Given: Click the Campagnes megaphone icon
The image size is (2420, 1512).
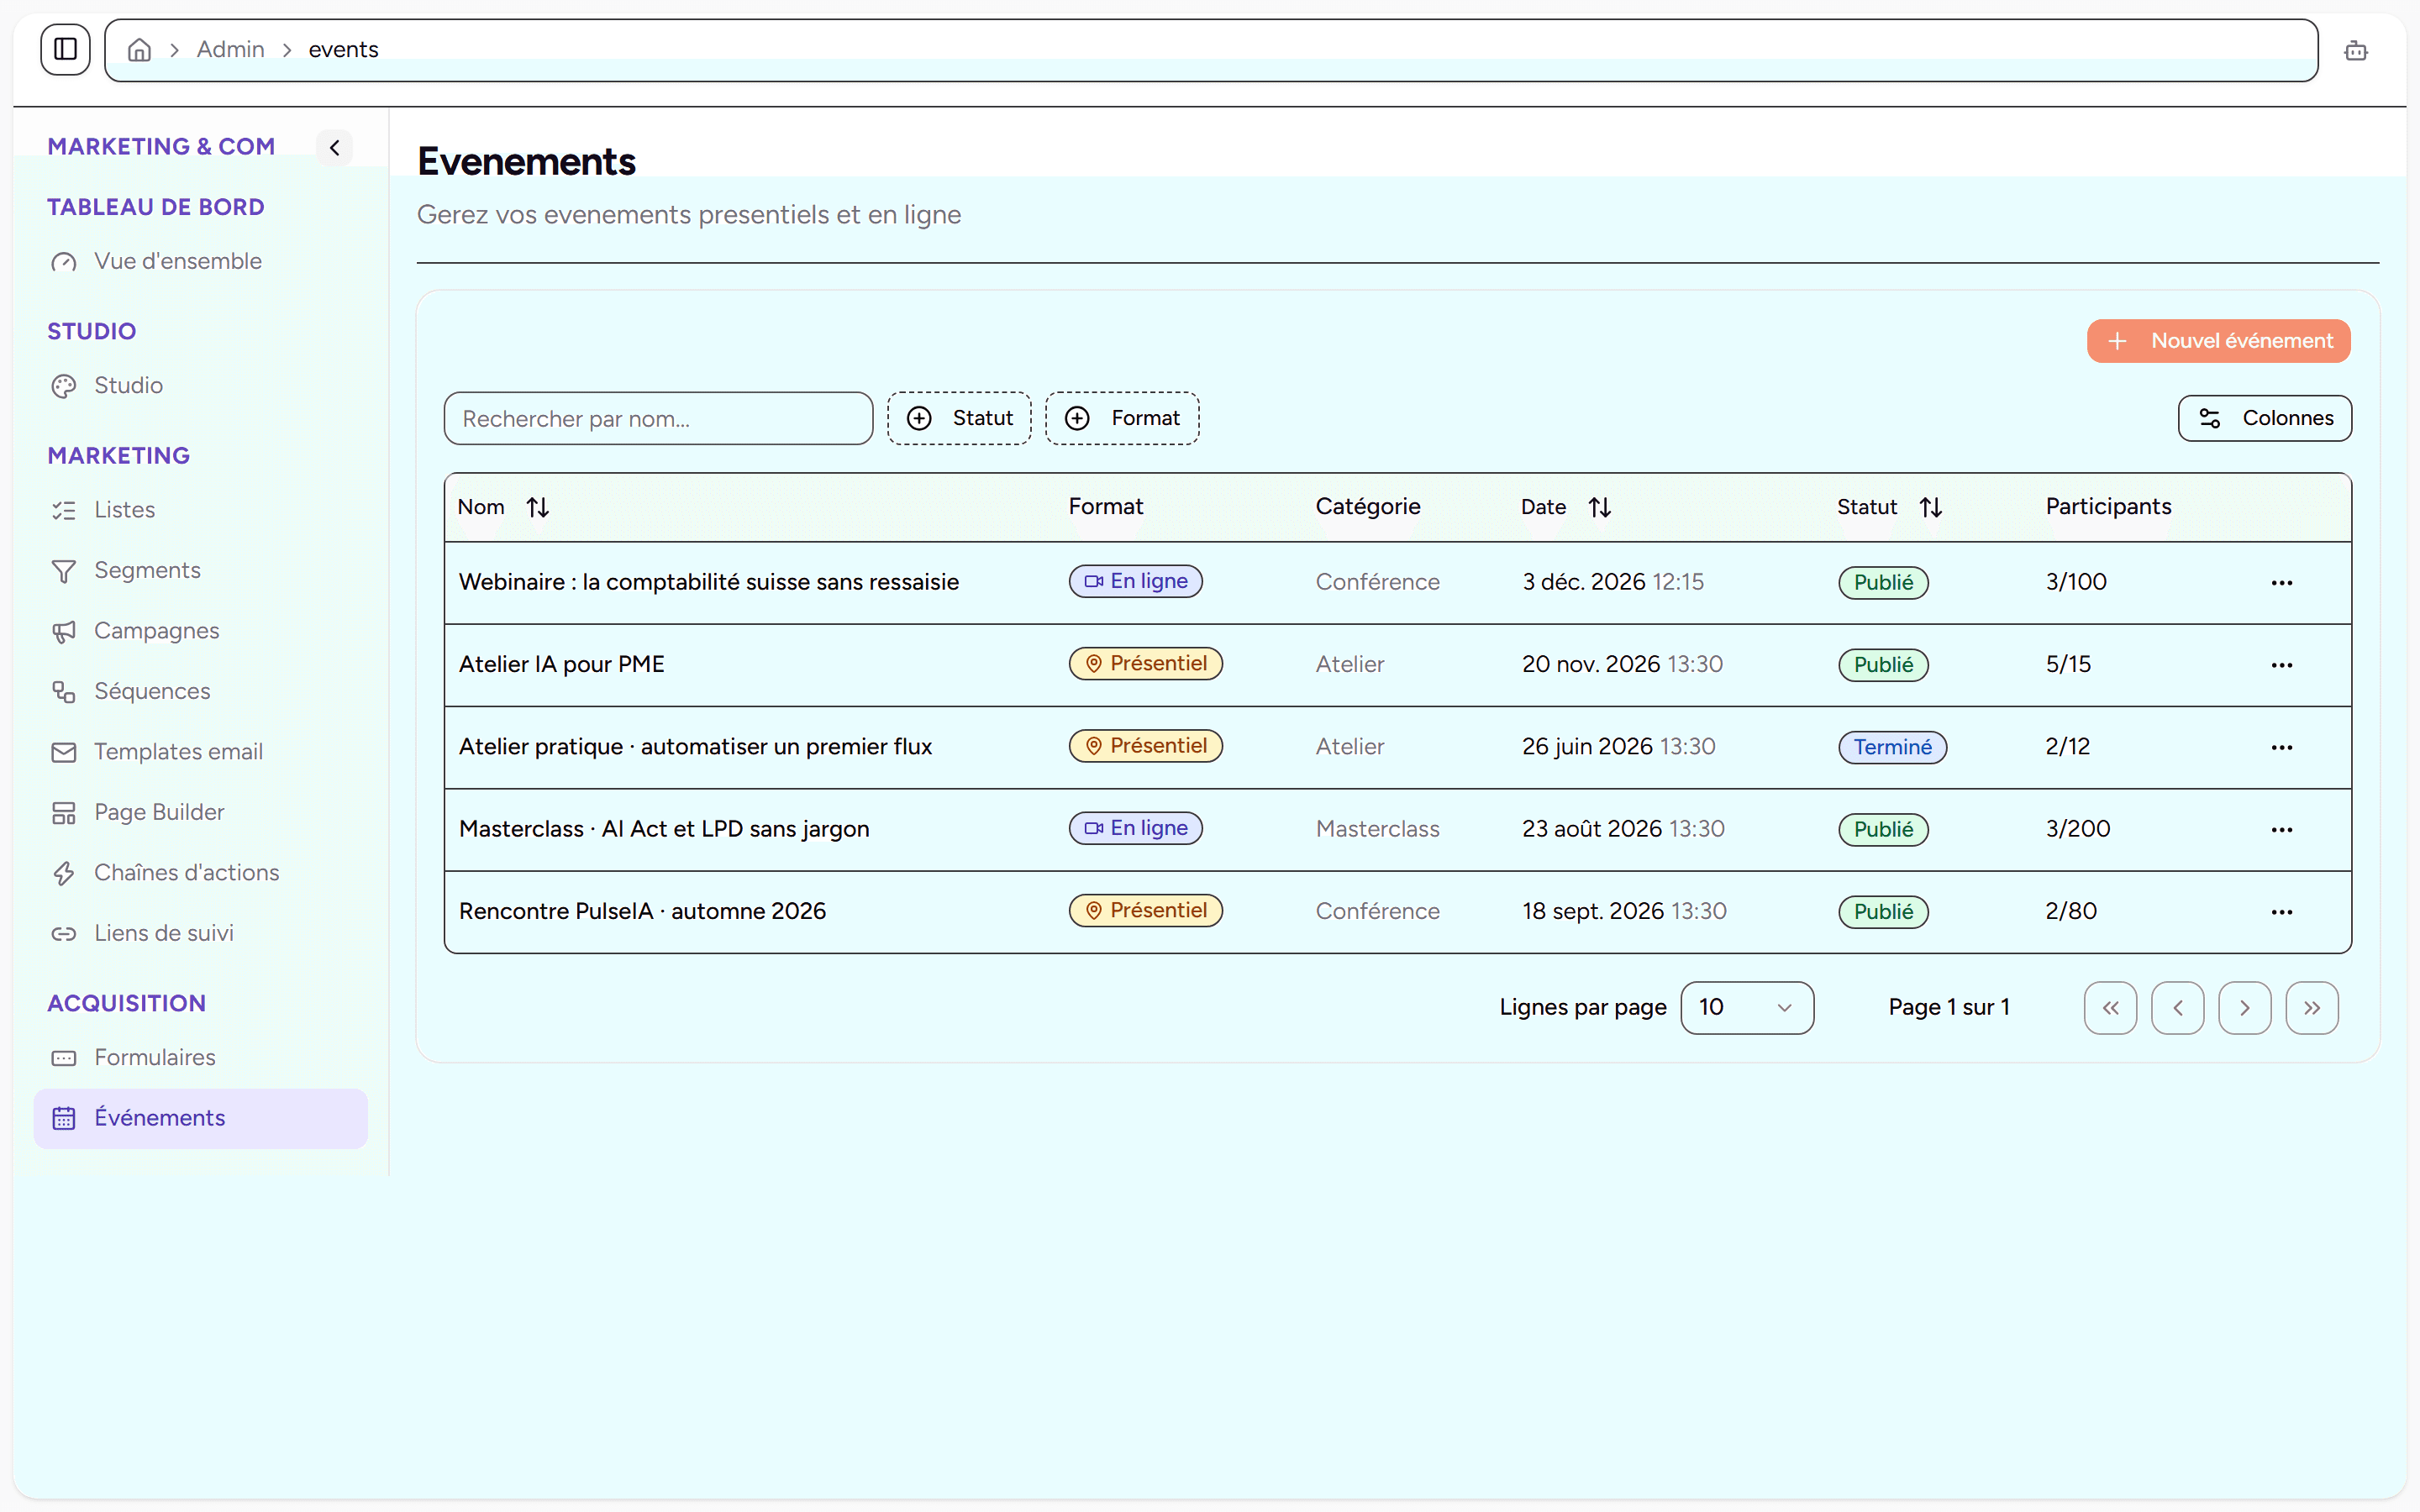Looking at the screenshot, I should coord(64,631).
